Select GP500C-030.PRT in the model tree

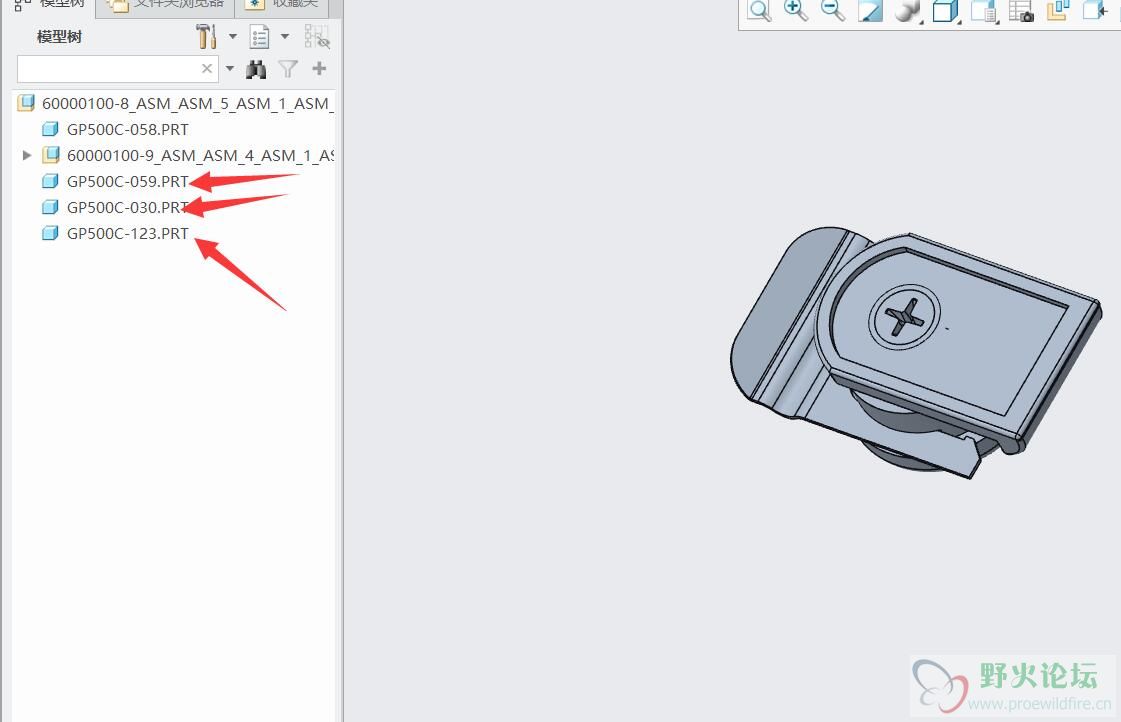point(127,207)
